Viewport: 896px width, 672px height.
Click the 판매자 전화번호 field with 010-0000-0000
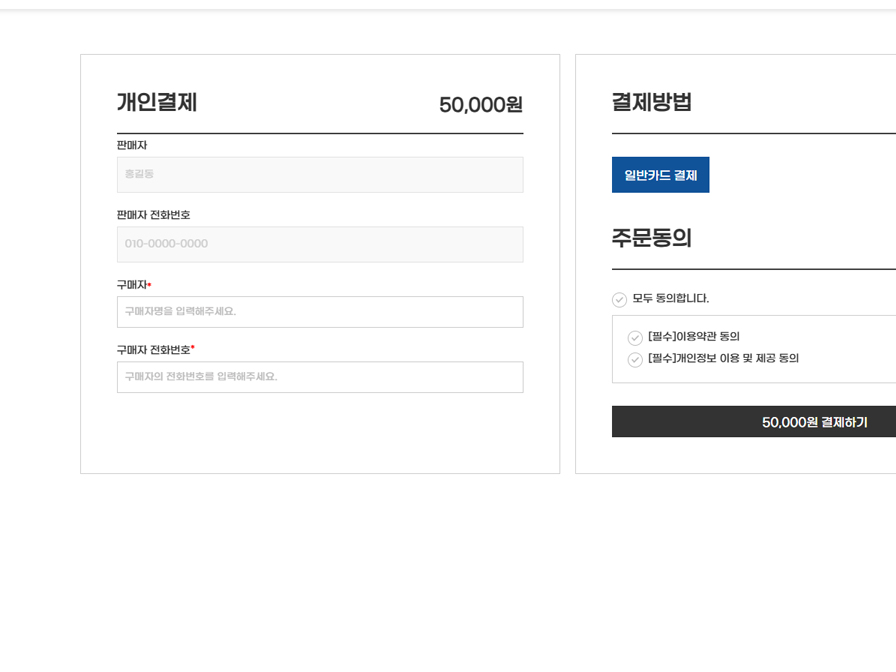coord(320,244)
